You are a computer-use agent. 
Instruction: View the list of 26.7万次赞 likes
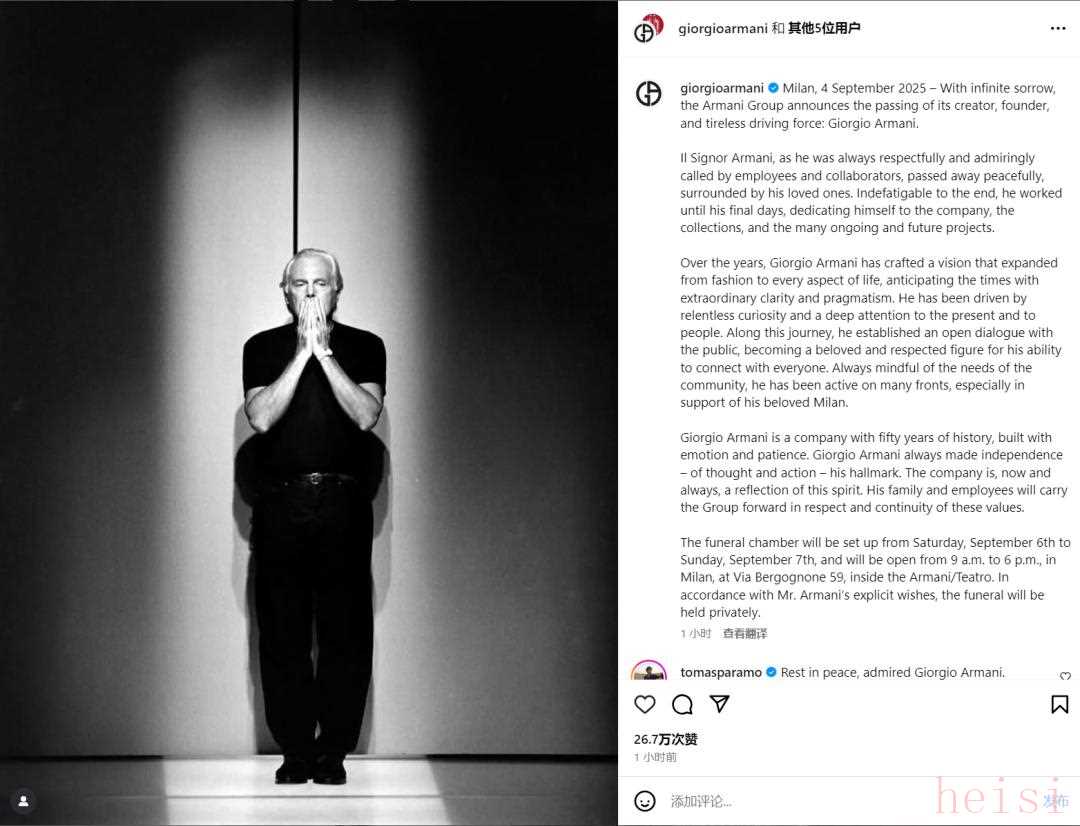(x=665, y=739)
